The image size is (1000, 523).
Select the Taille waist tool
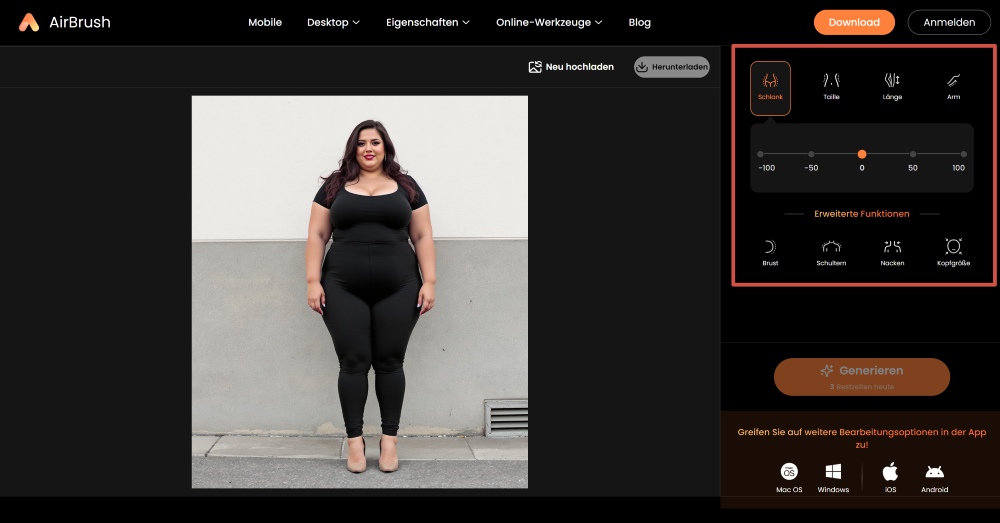831,87
